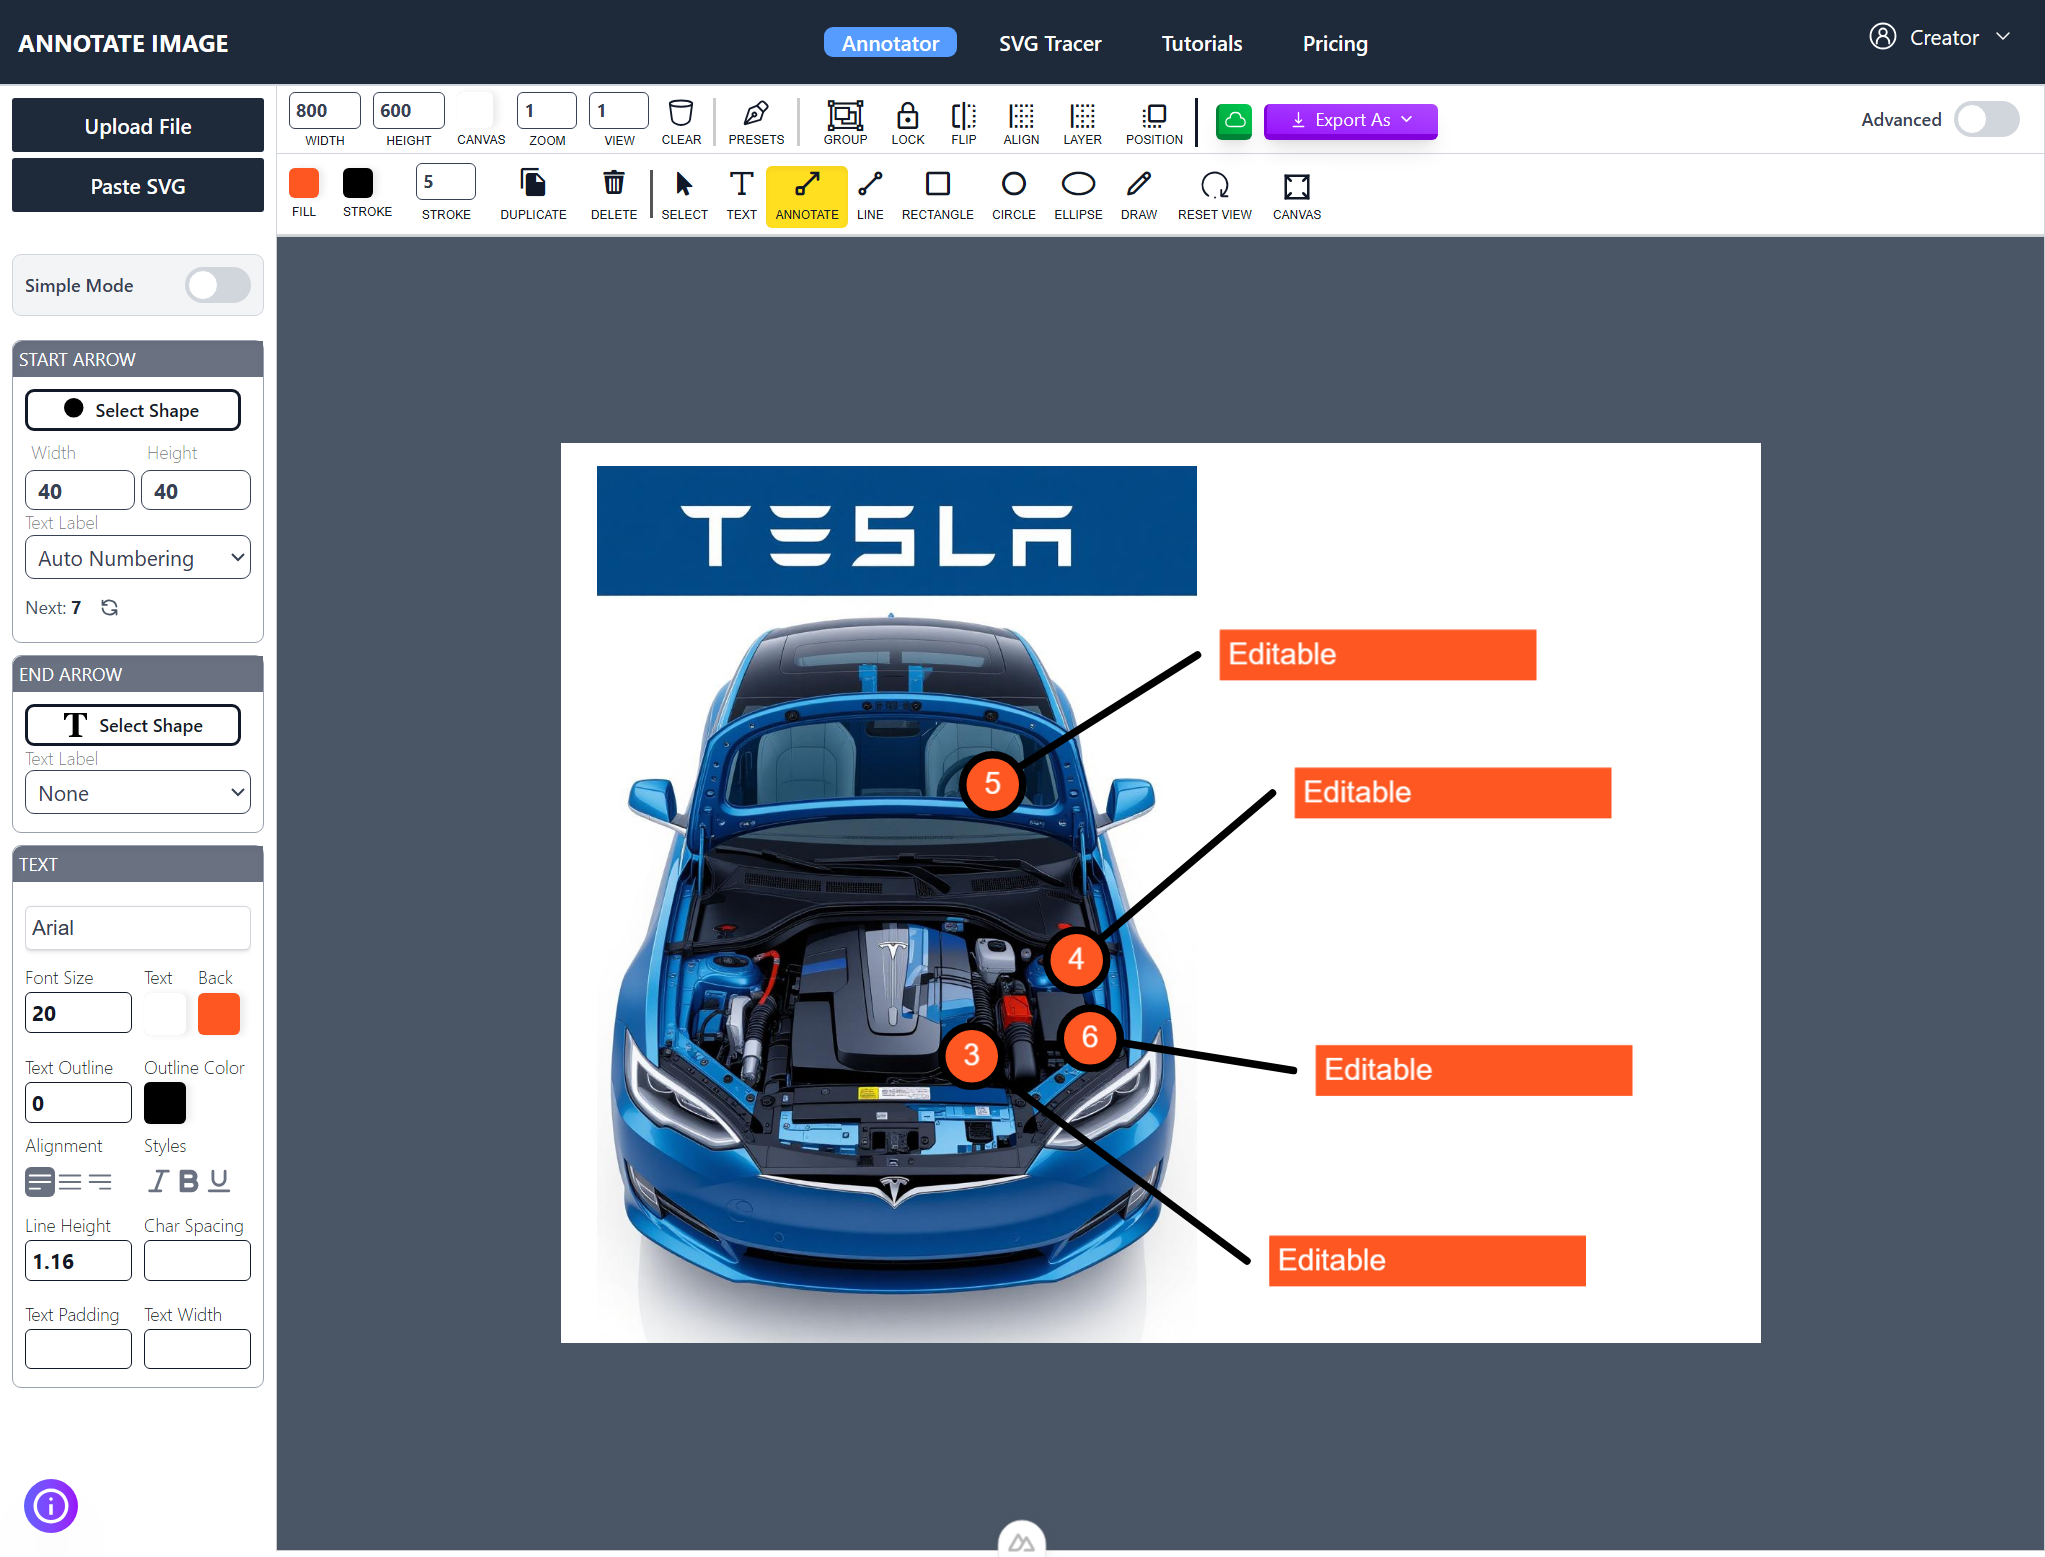This screenshot has width=2045, height=1557.
Task: Select the Ellipse tool
Action: (1078, 184)
